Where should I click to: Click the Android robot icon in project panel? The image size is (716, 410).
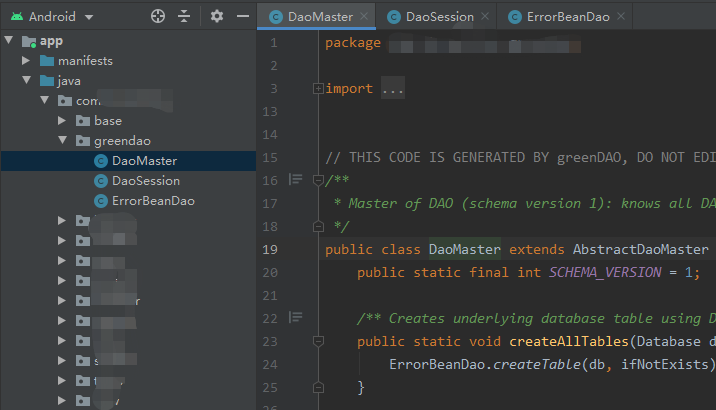tap(17, 17)
